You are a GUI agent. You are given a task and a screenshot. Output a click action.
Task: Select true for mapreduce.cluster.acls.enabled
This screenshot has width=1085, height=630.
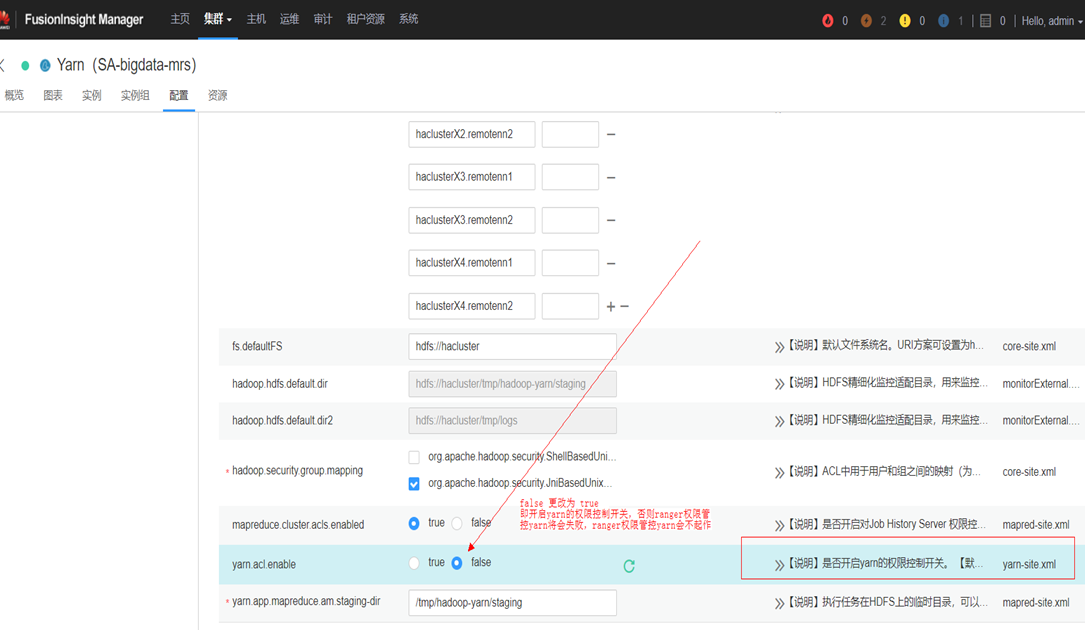[x=414, y=523]
